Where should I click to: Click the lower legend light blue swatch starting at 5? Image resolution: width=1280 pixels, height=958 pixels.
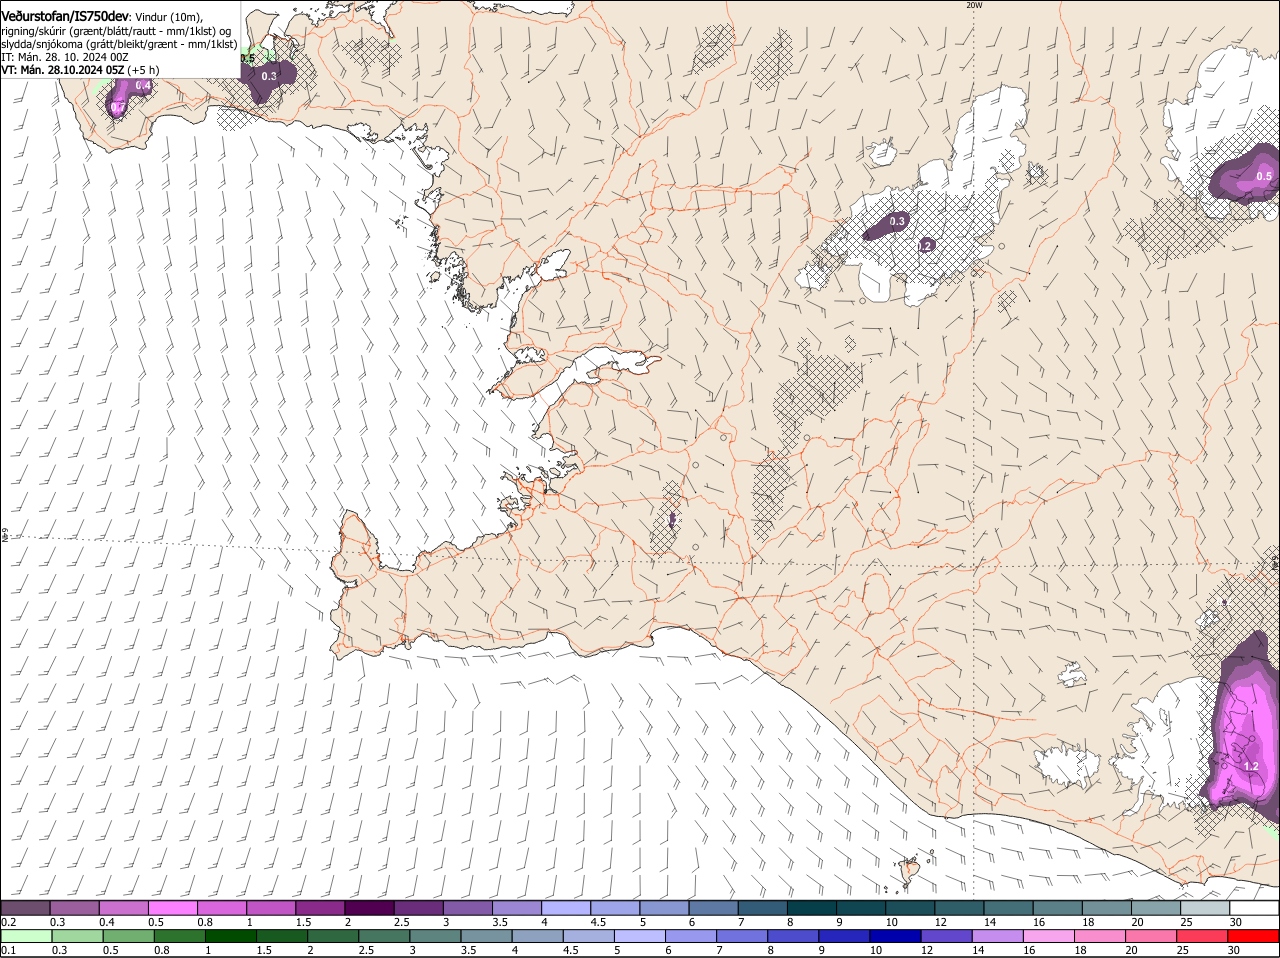tap(639, 936)
